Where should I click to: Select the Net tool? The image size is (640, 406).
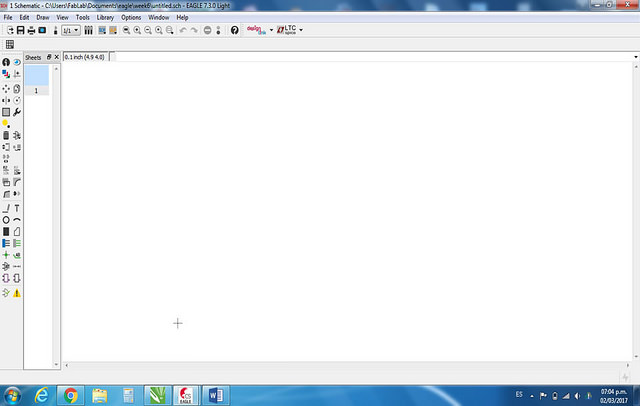click(x=17, y=243)
